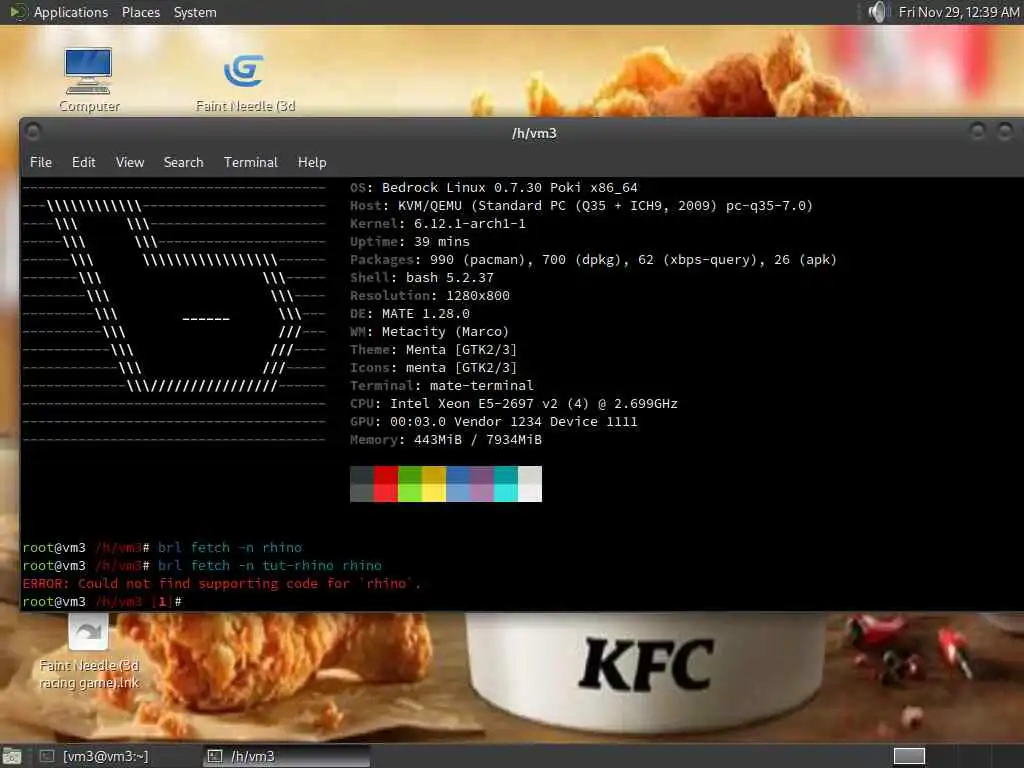Open the terminal Help menu
The width and height of the screenshot is (1024, 768).
tap(312, 162)
